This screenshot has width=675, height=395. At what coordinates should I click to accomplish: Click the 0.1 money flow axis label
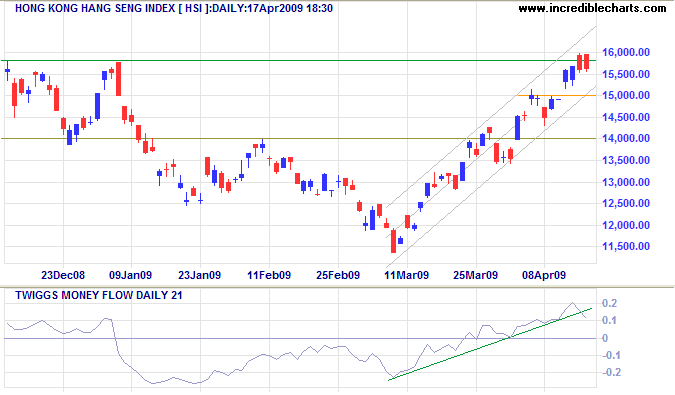click(610, 321)
